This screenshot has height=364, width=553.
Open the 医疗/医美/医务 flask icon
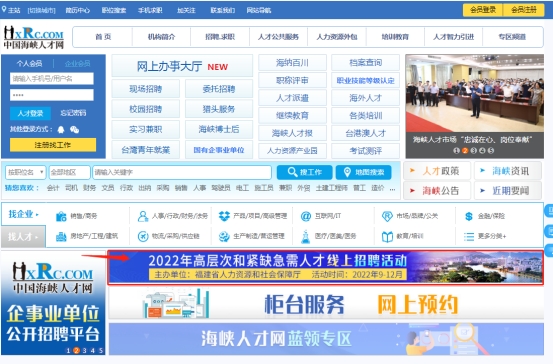coord(305,236)
